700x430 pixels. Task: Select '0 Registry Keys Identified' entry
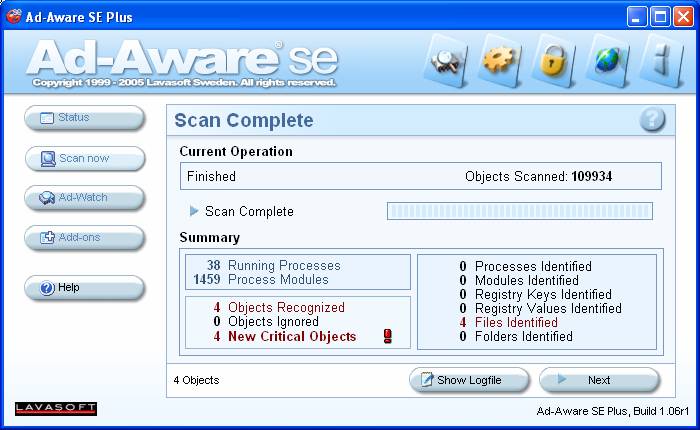coord(535,295)
